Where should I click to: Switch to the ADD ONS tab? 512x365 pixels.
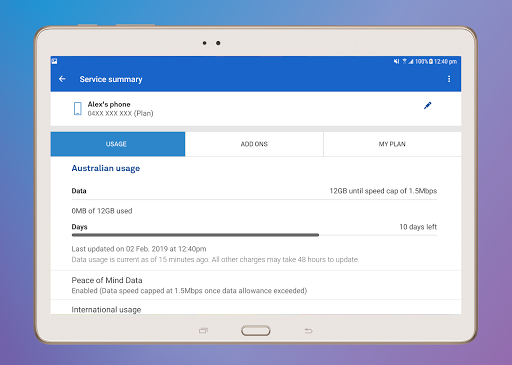click(254, 144)
